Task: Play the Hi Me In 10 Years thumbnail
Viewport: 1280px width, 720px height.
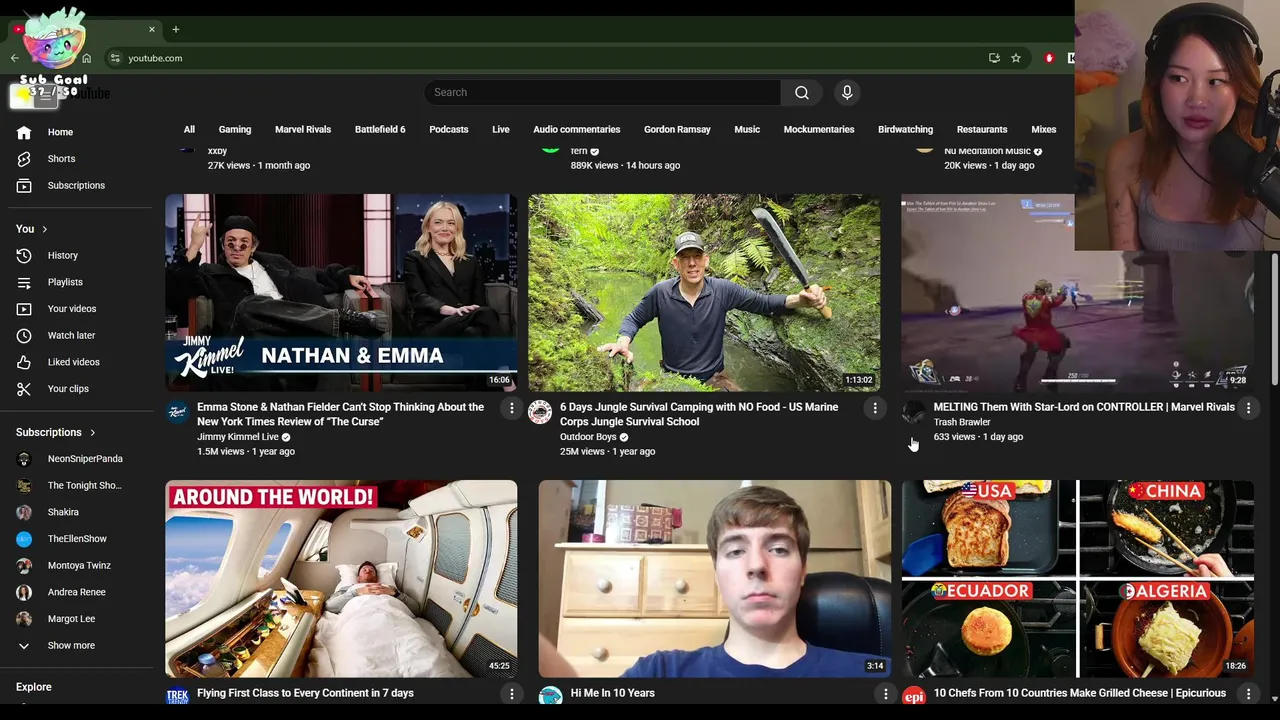Action: click(714, 578)
